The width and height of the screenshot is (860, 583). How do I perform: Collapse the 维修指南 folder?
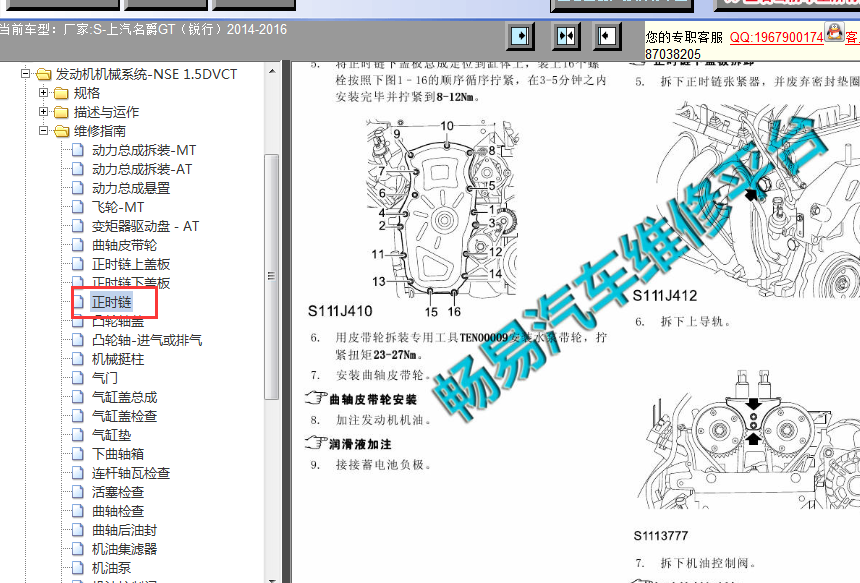pos(43,131)
